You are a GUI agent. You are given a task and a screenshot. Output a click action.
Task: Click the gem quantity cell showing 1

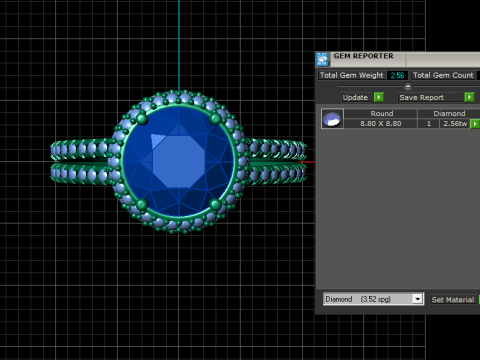(429, 124)
